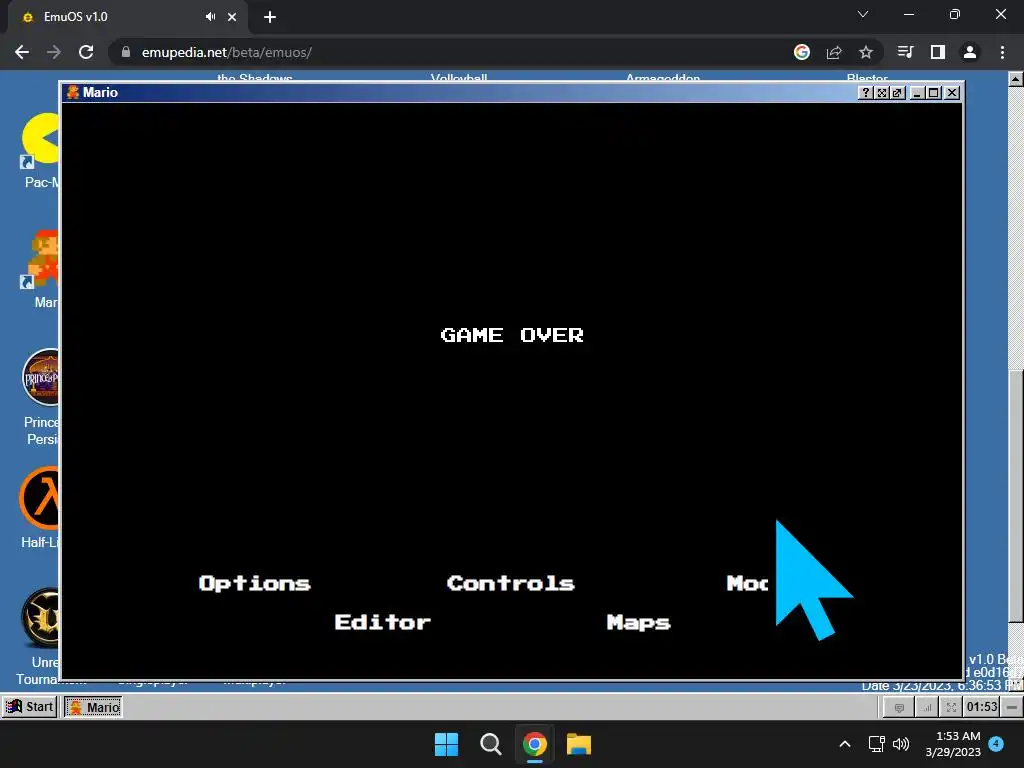The width and height of the screenshot is (1024, 768).
Task: Click the EmuOS tray signal strength icon
Action: coord(926,707)
